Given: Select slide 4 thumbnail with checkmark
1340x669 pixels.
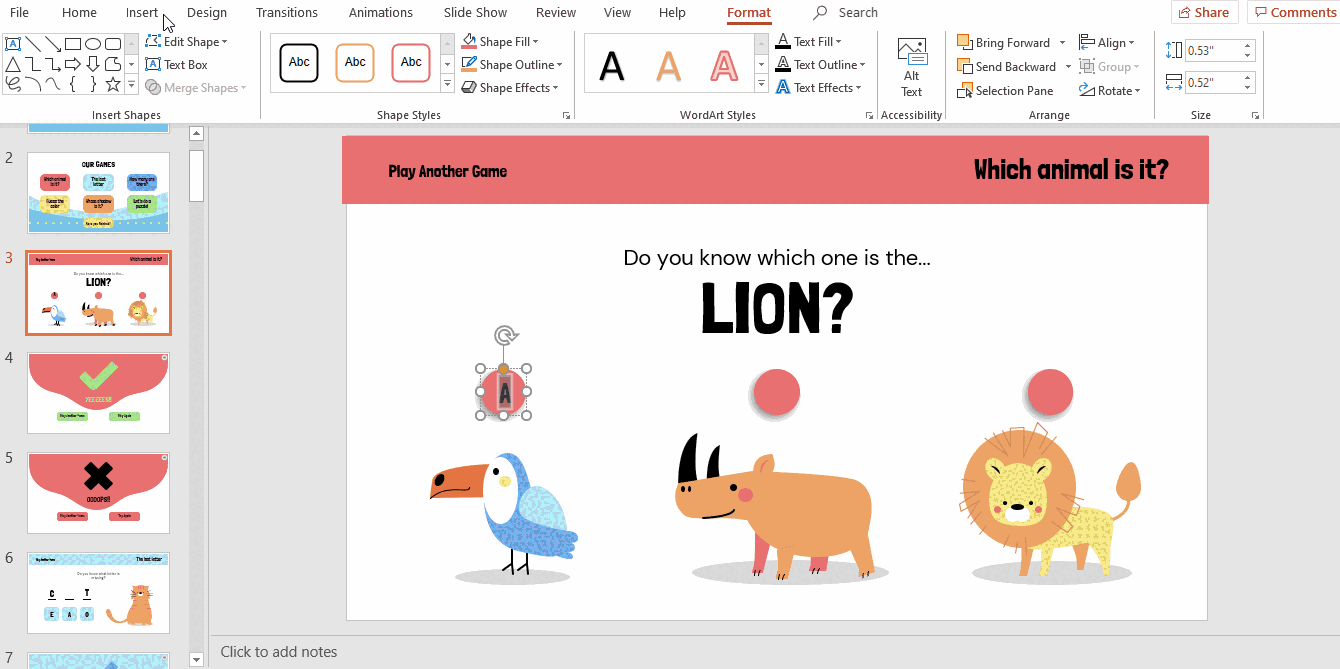Looking at the screenshot, I should tap(98, 392).
